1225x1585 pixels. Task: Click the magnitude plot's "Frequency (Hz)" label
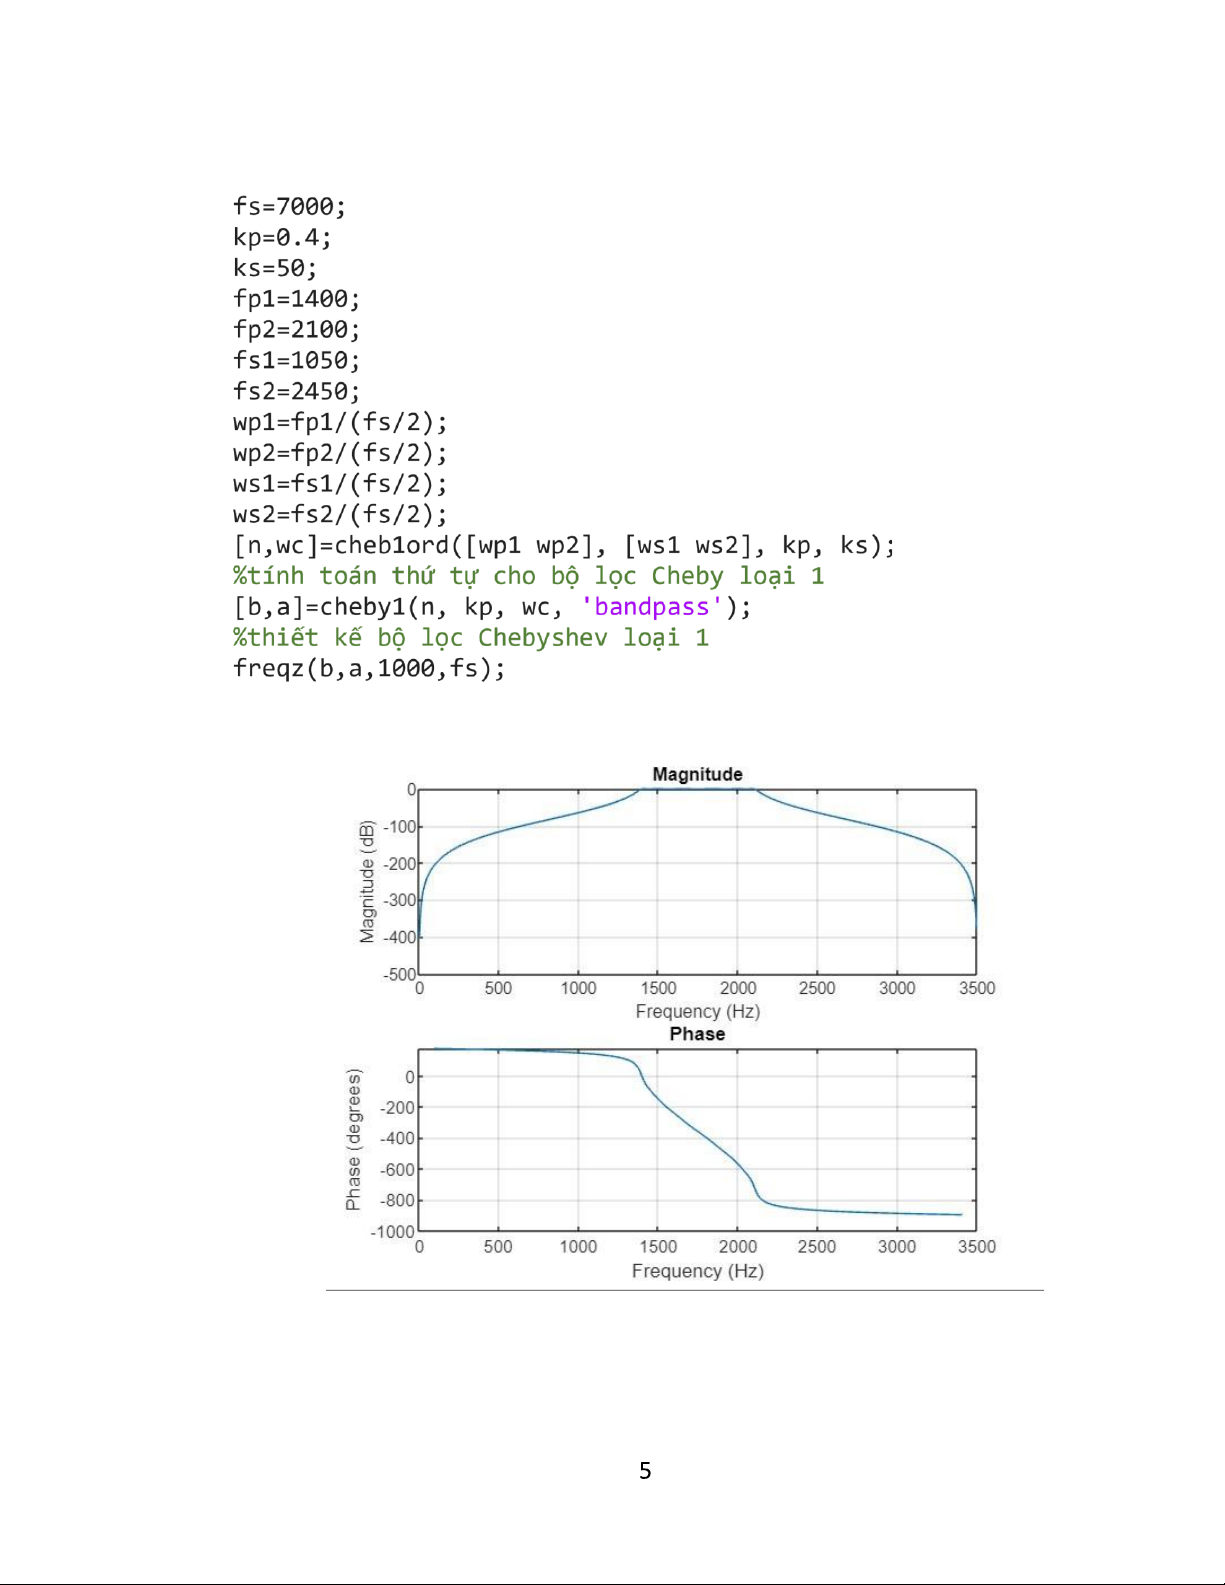(697, 1012)
